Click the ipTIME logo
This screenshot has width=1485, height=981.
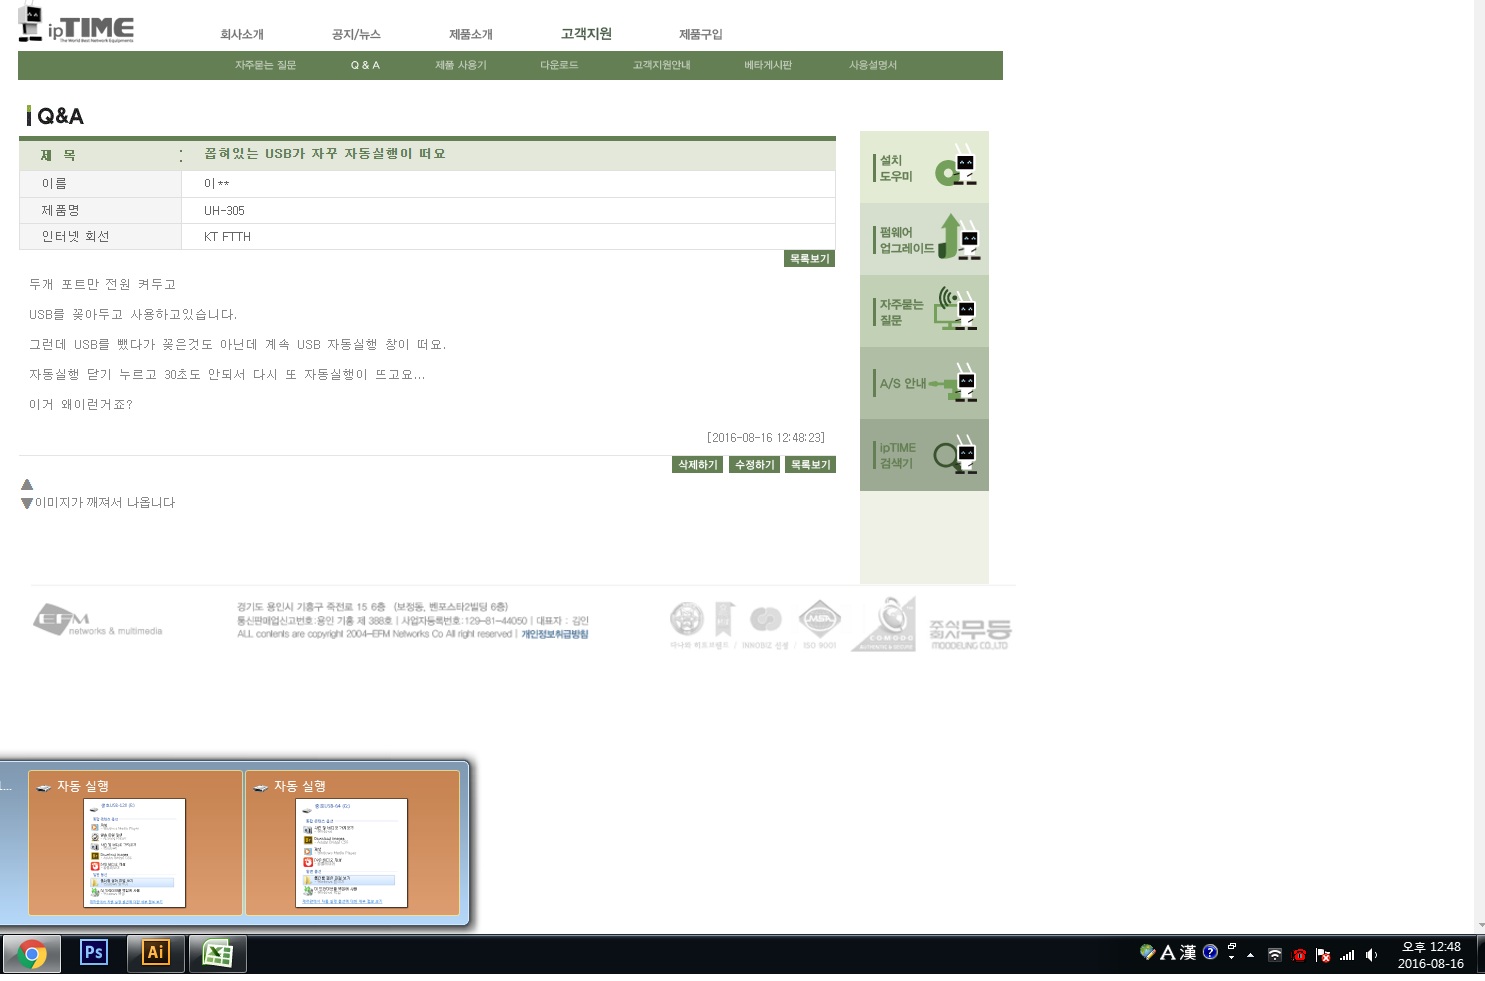tap(76, 25)
